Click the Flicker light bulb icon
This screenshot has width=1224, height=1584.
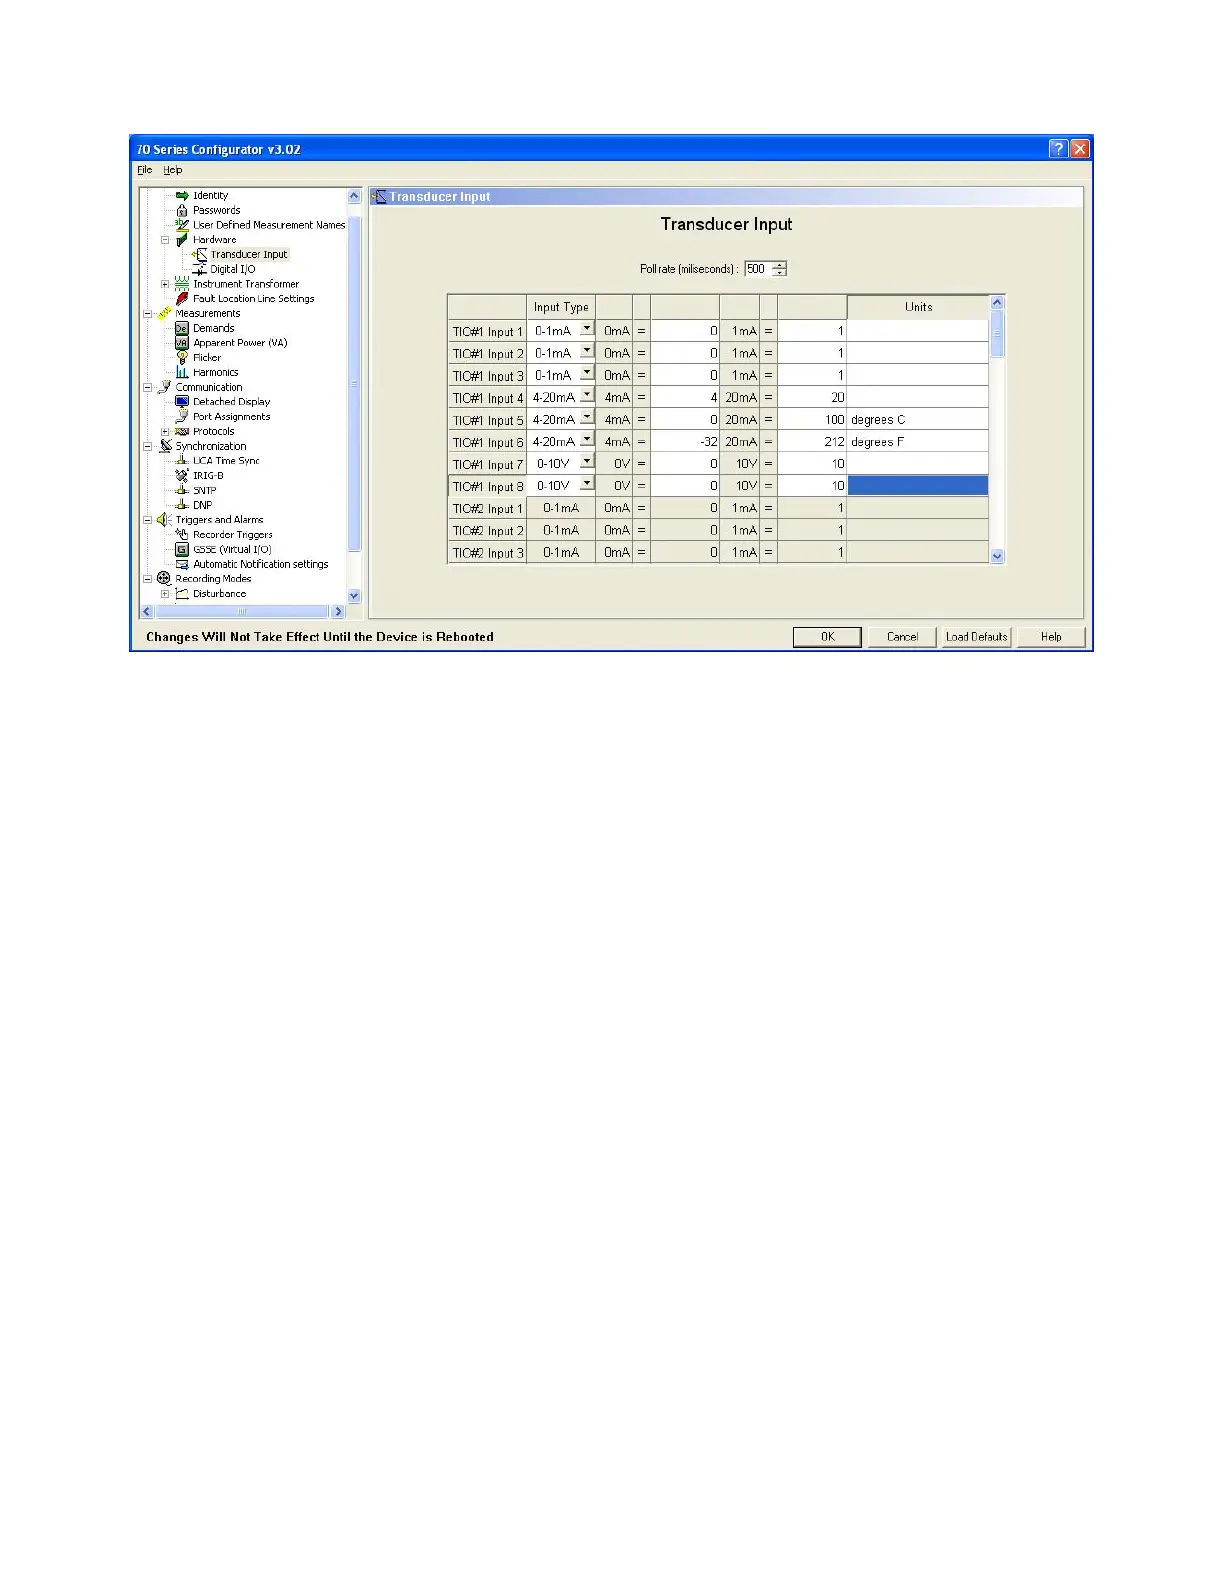pyautogui.click(x=182, y=357)
